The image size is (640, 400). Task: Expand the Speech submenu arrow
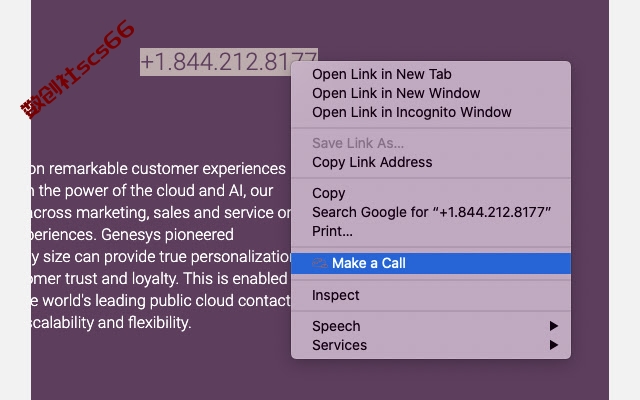(553, 326)
